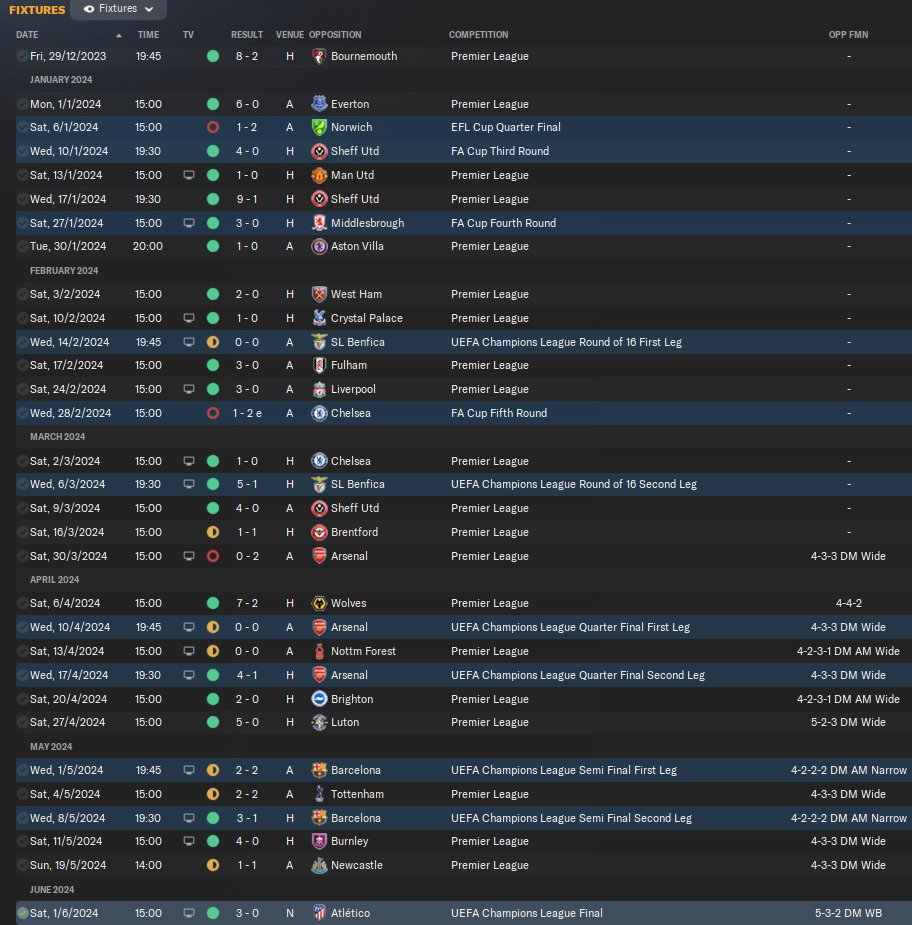Click the Atlético opposition name
Screen dimensions: 912x925
350,913
